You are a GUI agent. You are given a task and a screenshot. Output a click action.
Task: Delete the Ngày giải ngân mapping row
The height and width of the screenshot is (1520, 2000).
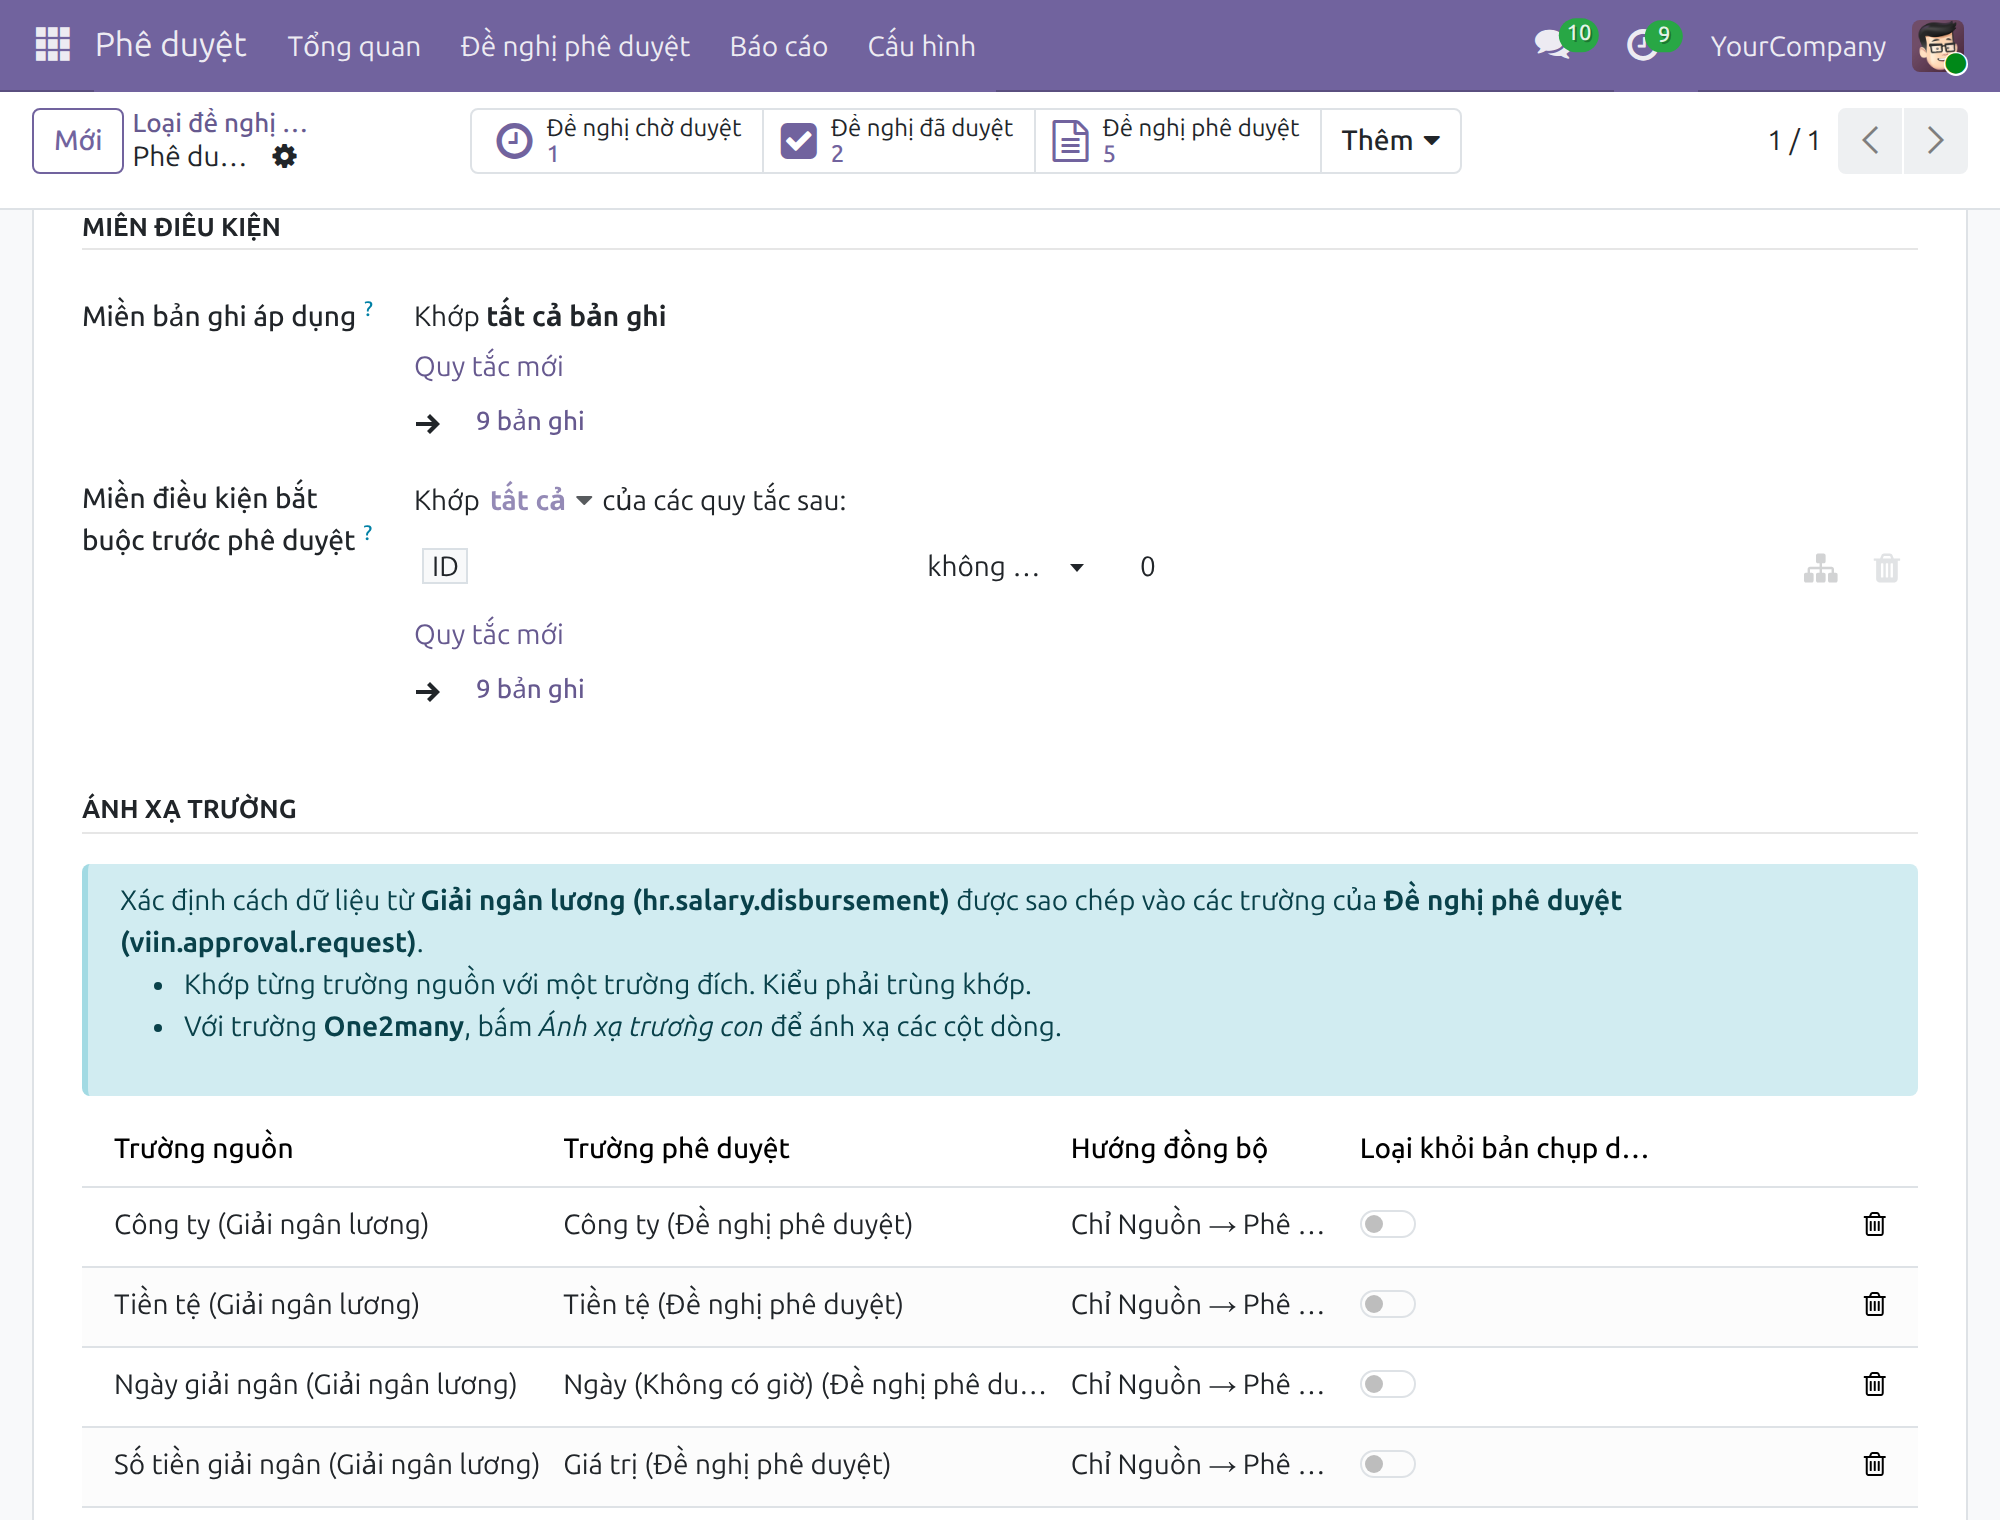[x=1874, y=1384]
